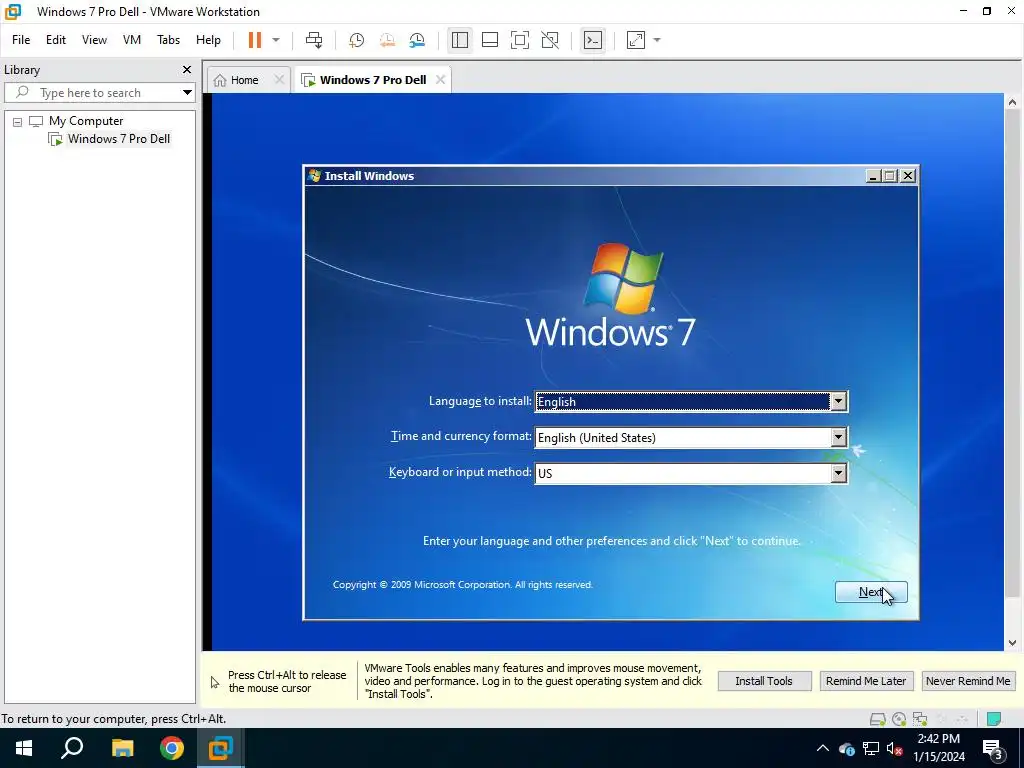Click the CD/DVD status bar icon
Viewport: 1024px width, 768px height.
coord(899,719)
